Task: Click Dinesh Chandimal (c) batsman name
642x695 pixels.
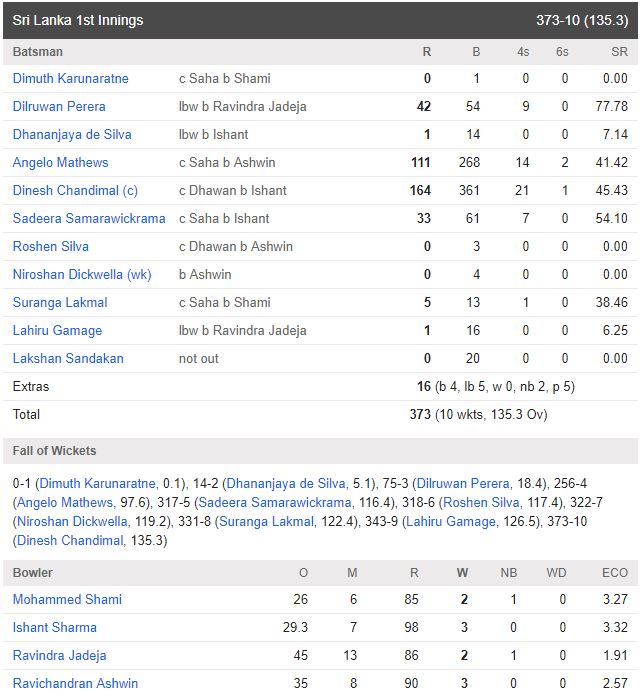Action: pyautogui.click(x=75, y=190)
